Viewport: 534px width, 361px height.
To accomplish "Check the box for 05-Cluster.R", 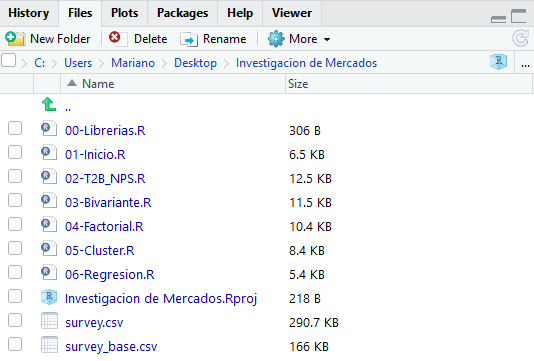I will coord(15,248).
